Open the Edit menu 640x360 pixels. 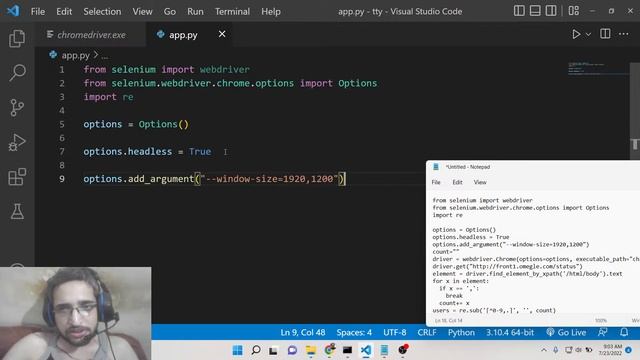click(64, 11)
